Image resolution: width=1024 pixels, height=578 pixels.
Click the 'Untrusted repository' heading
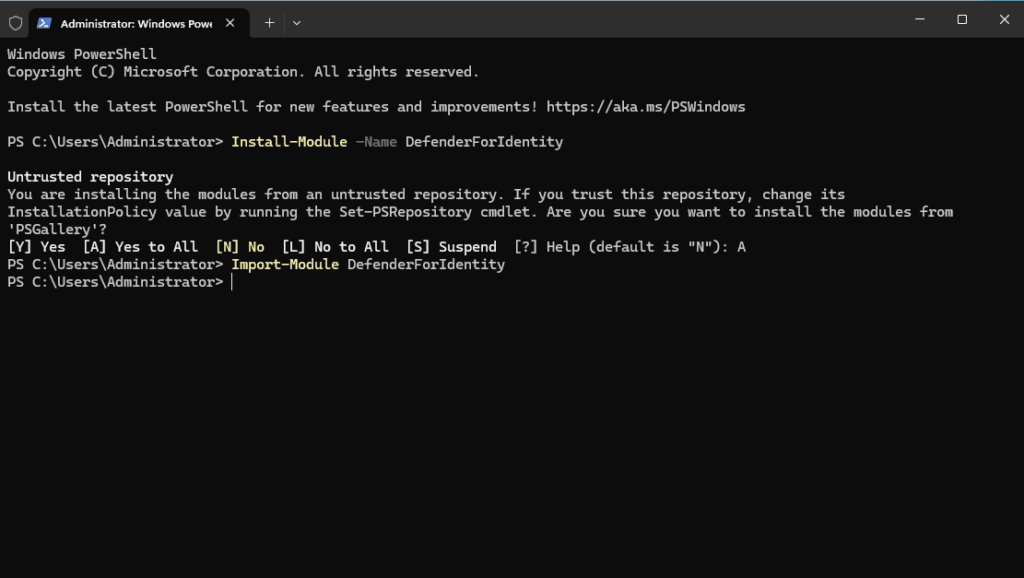pyautogui.click(x=90, y=177)
